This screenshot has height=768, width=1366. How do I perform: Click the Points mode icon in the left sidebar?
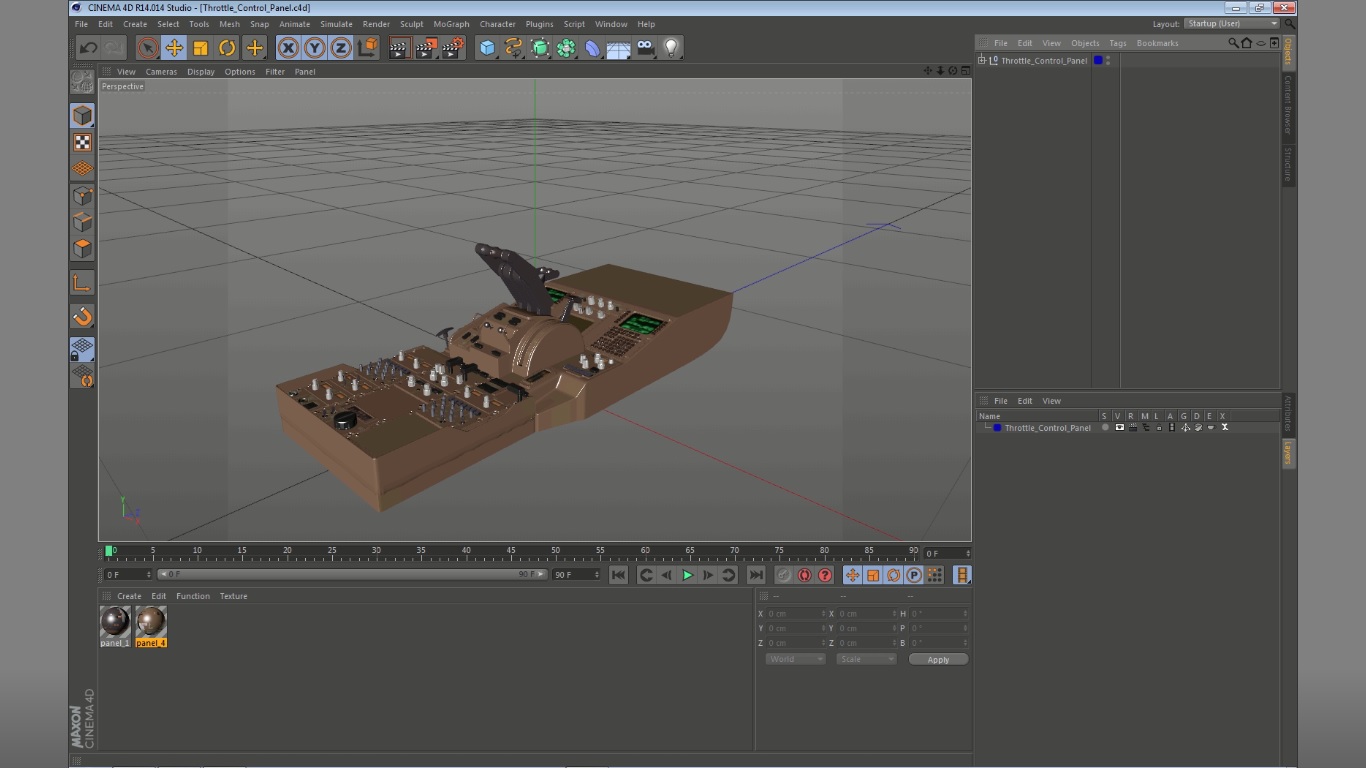click(x=82, y=196)
